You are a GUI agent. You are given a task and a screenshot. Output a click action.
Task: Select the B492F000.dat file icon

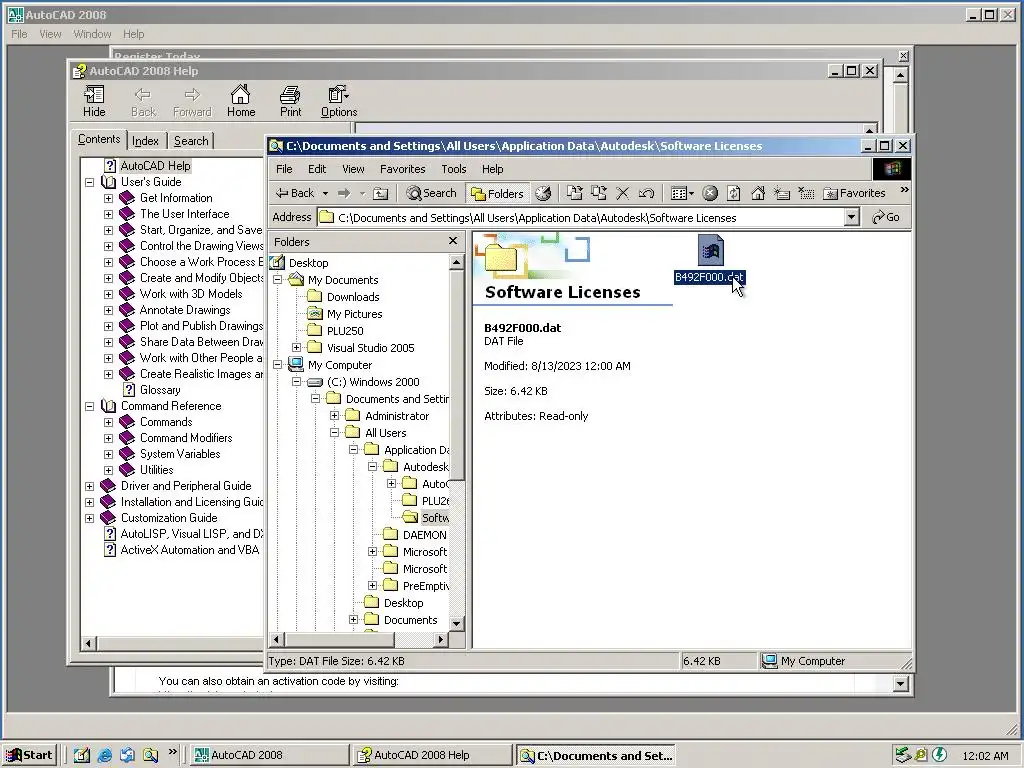(710, 251)
